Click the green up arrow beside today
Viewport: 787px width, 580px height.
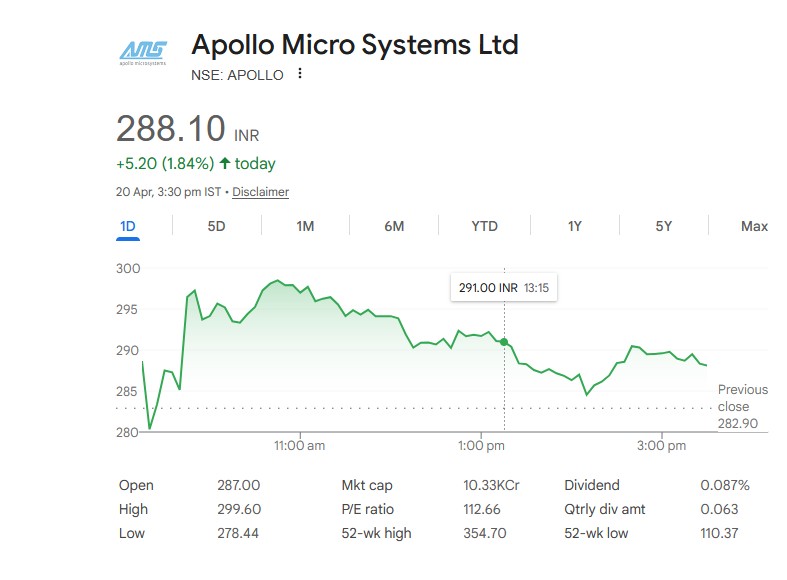point(225,163)
